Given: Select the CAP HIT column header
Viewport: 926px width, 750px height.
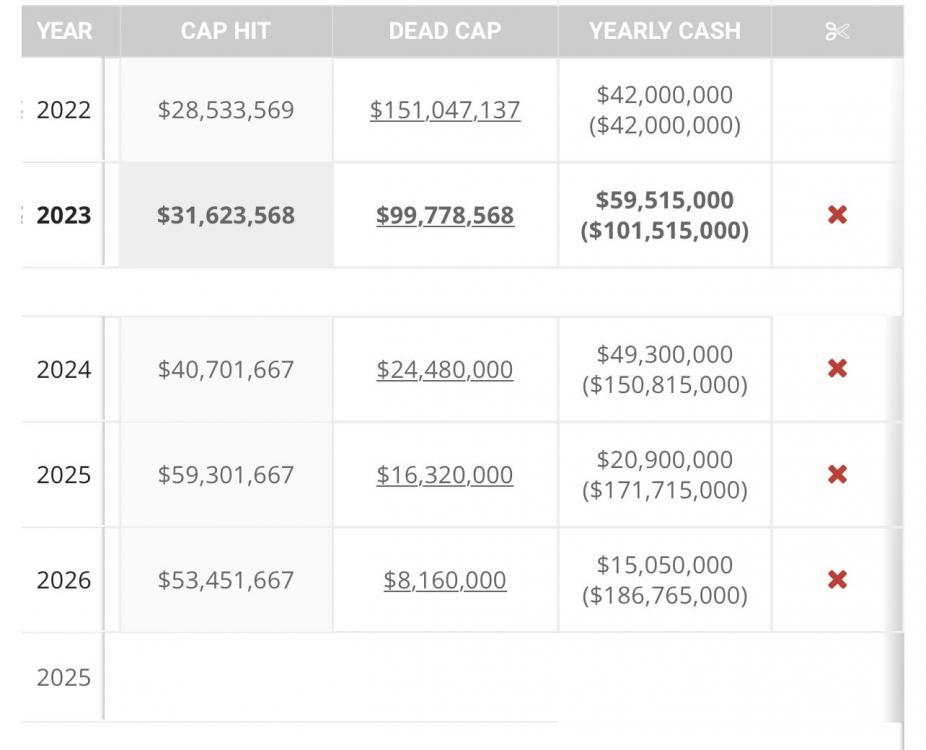Looking at the screenshot, I should coord(226,31).
